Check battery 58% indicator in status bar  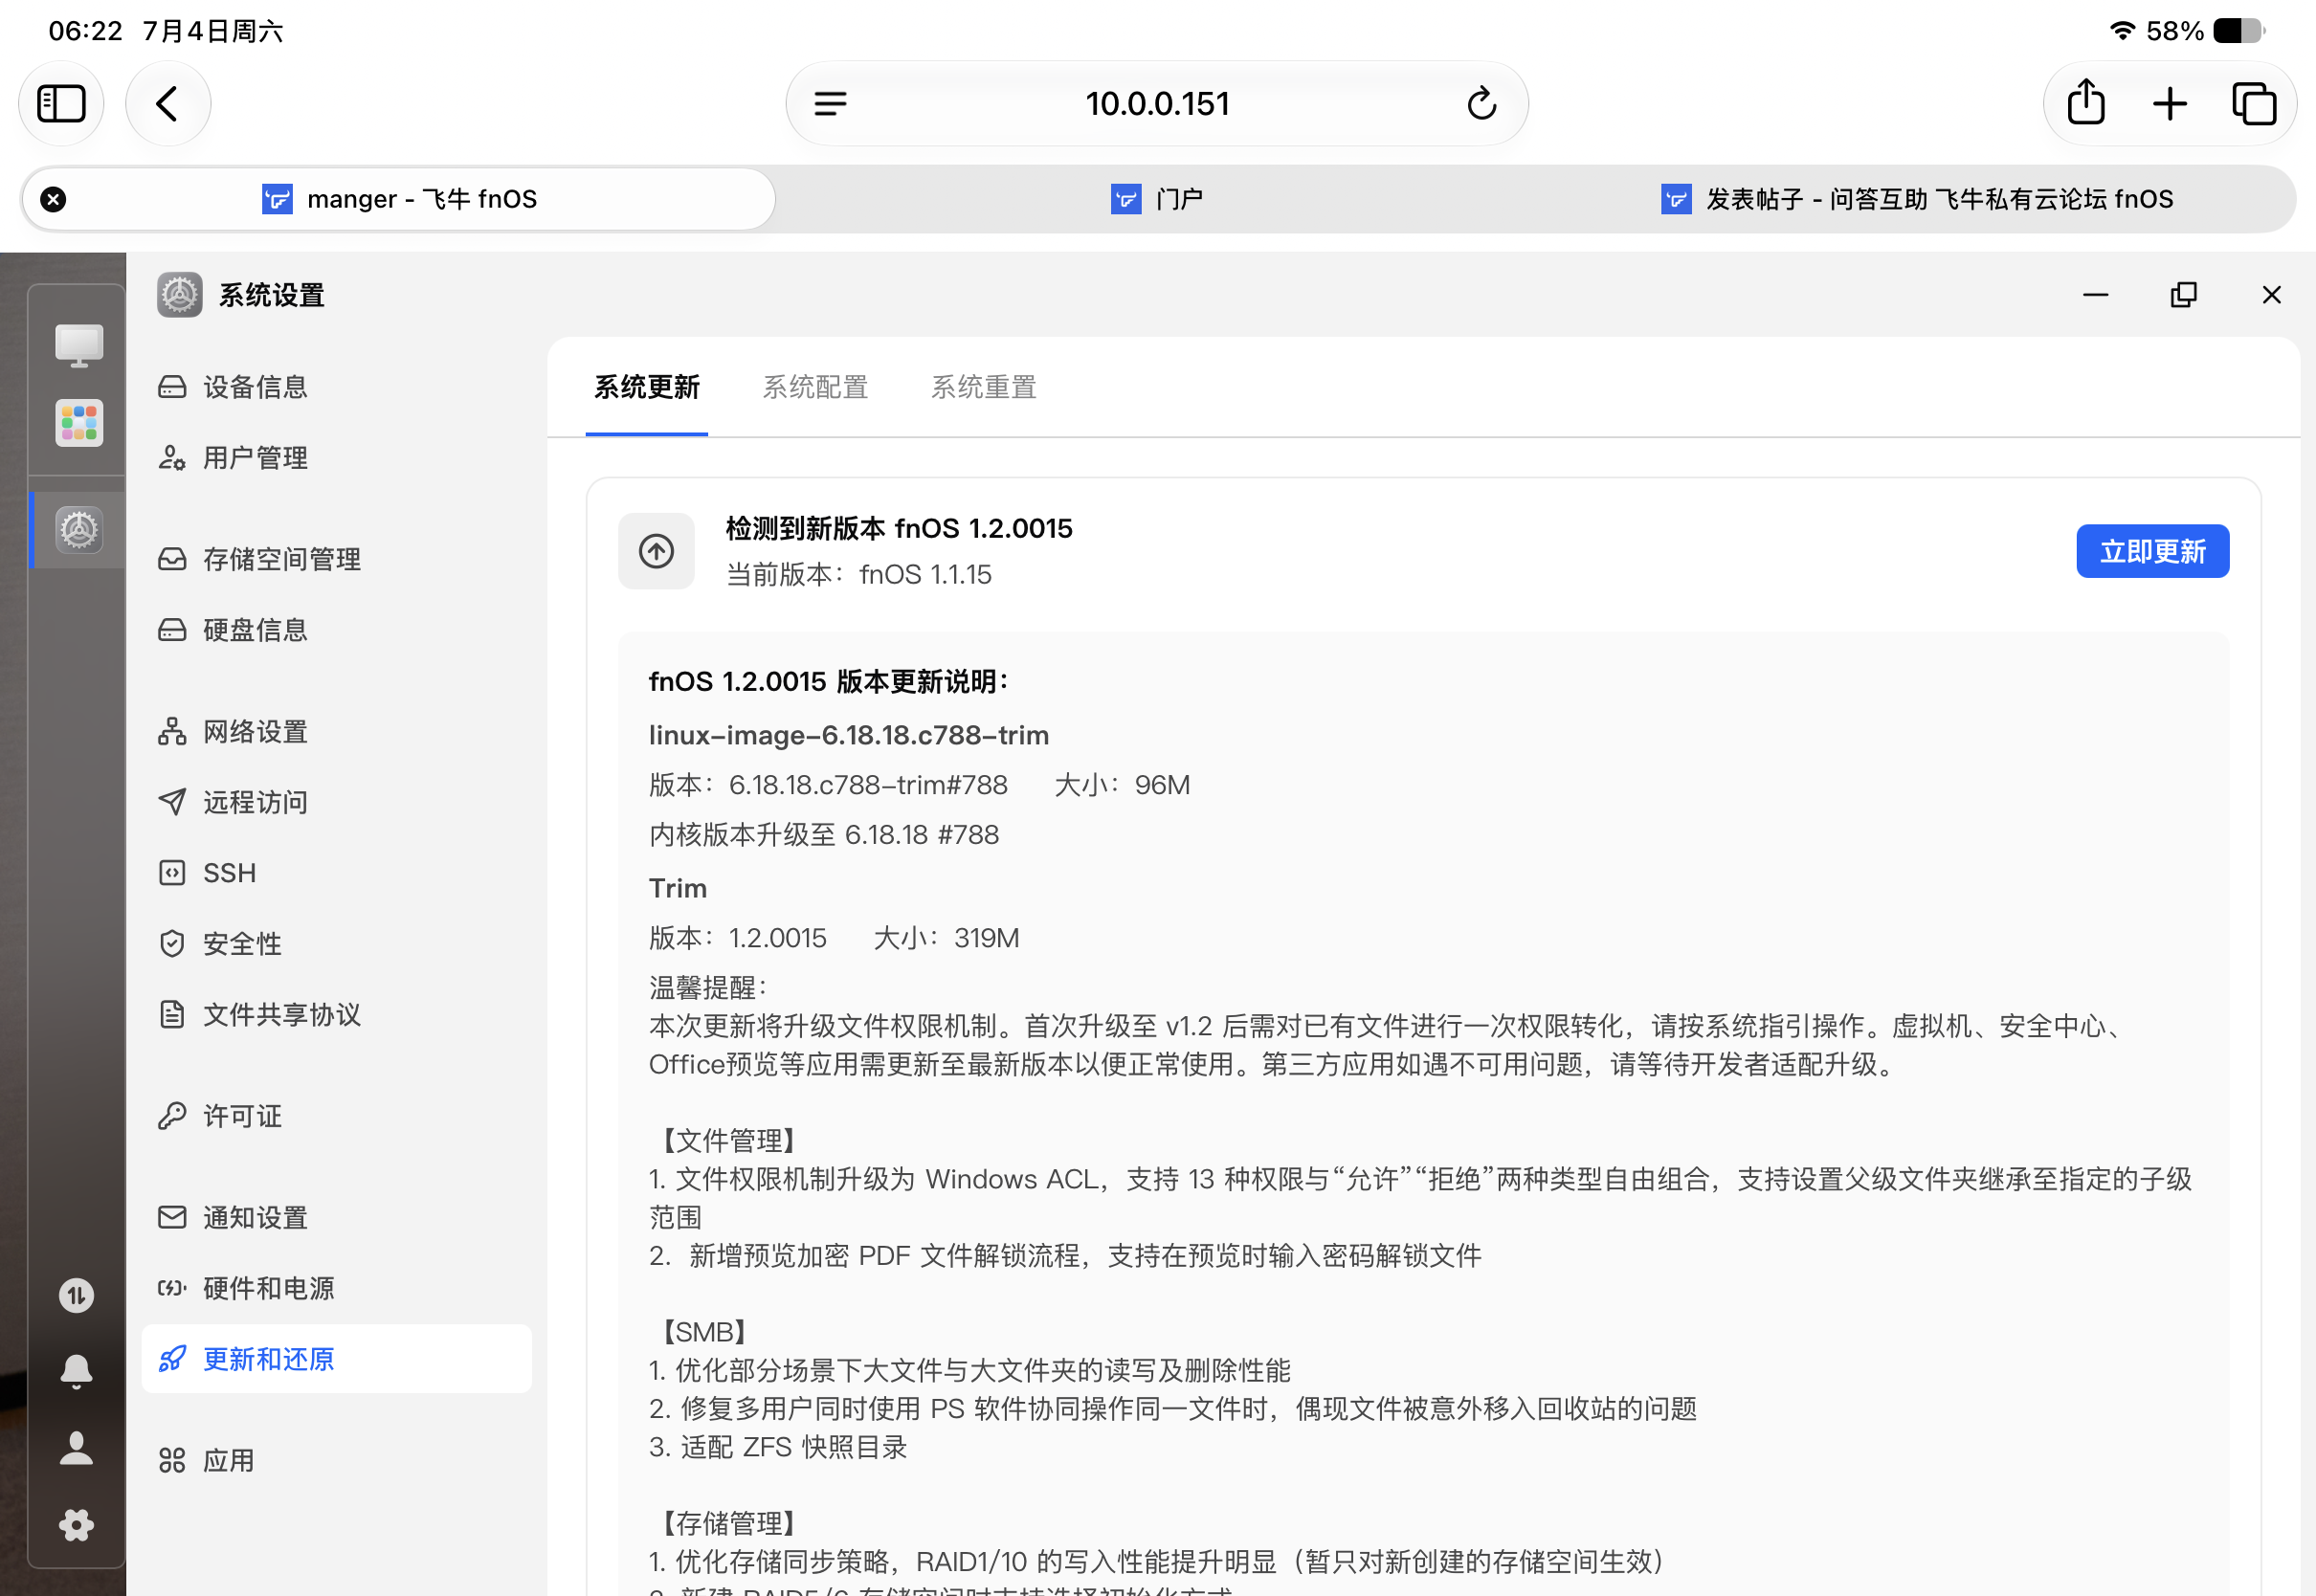tap(2205, 31)
